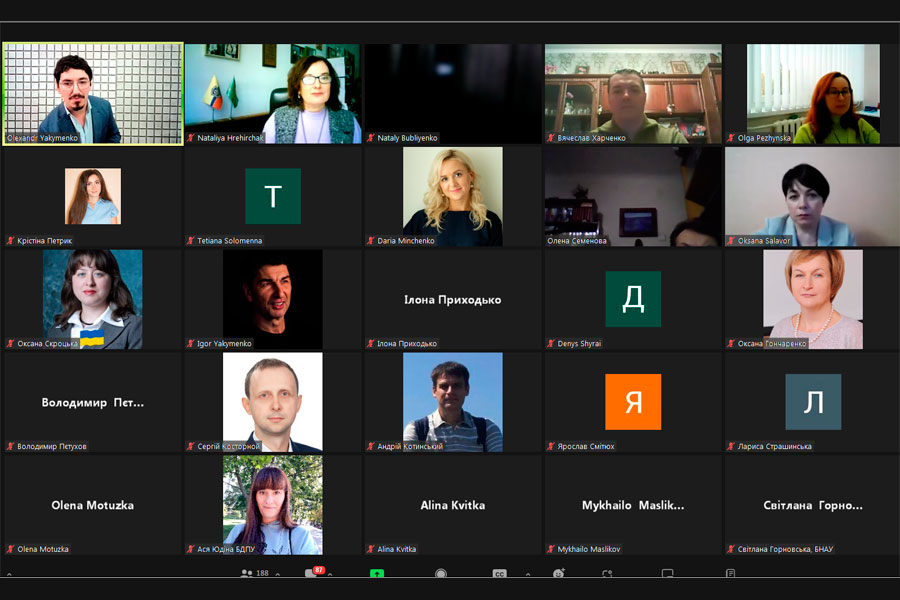Click the large 'Olena Motuzka' name text
The width and height of the screenshot is (900, 600).
tap(92, 505)
